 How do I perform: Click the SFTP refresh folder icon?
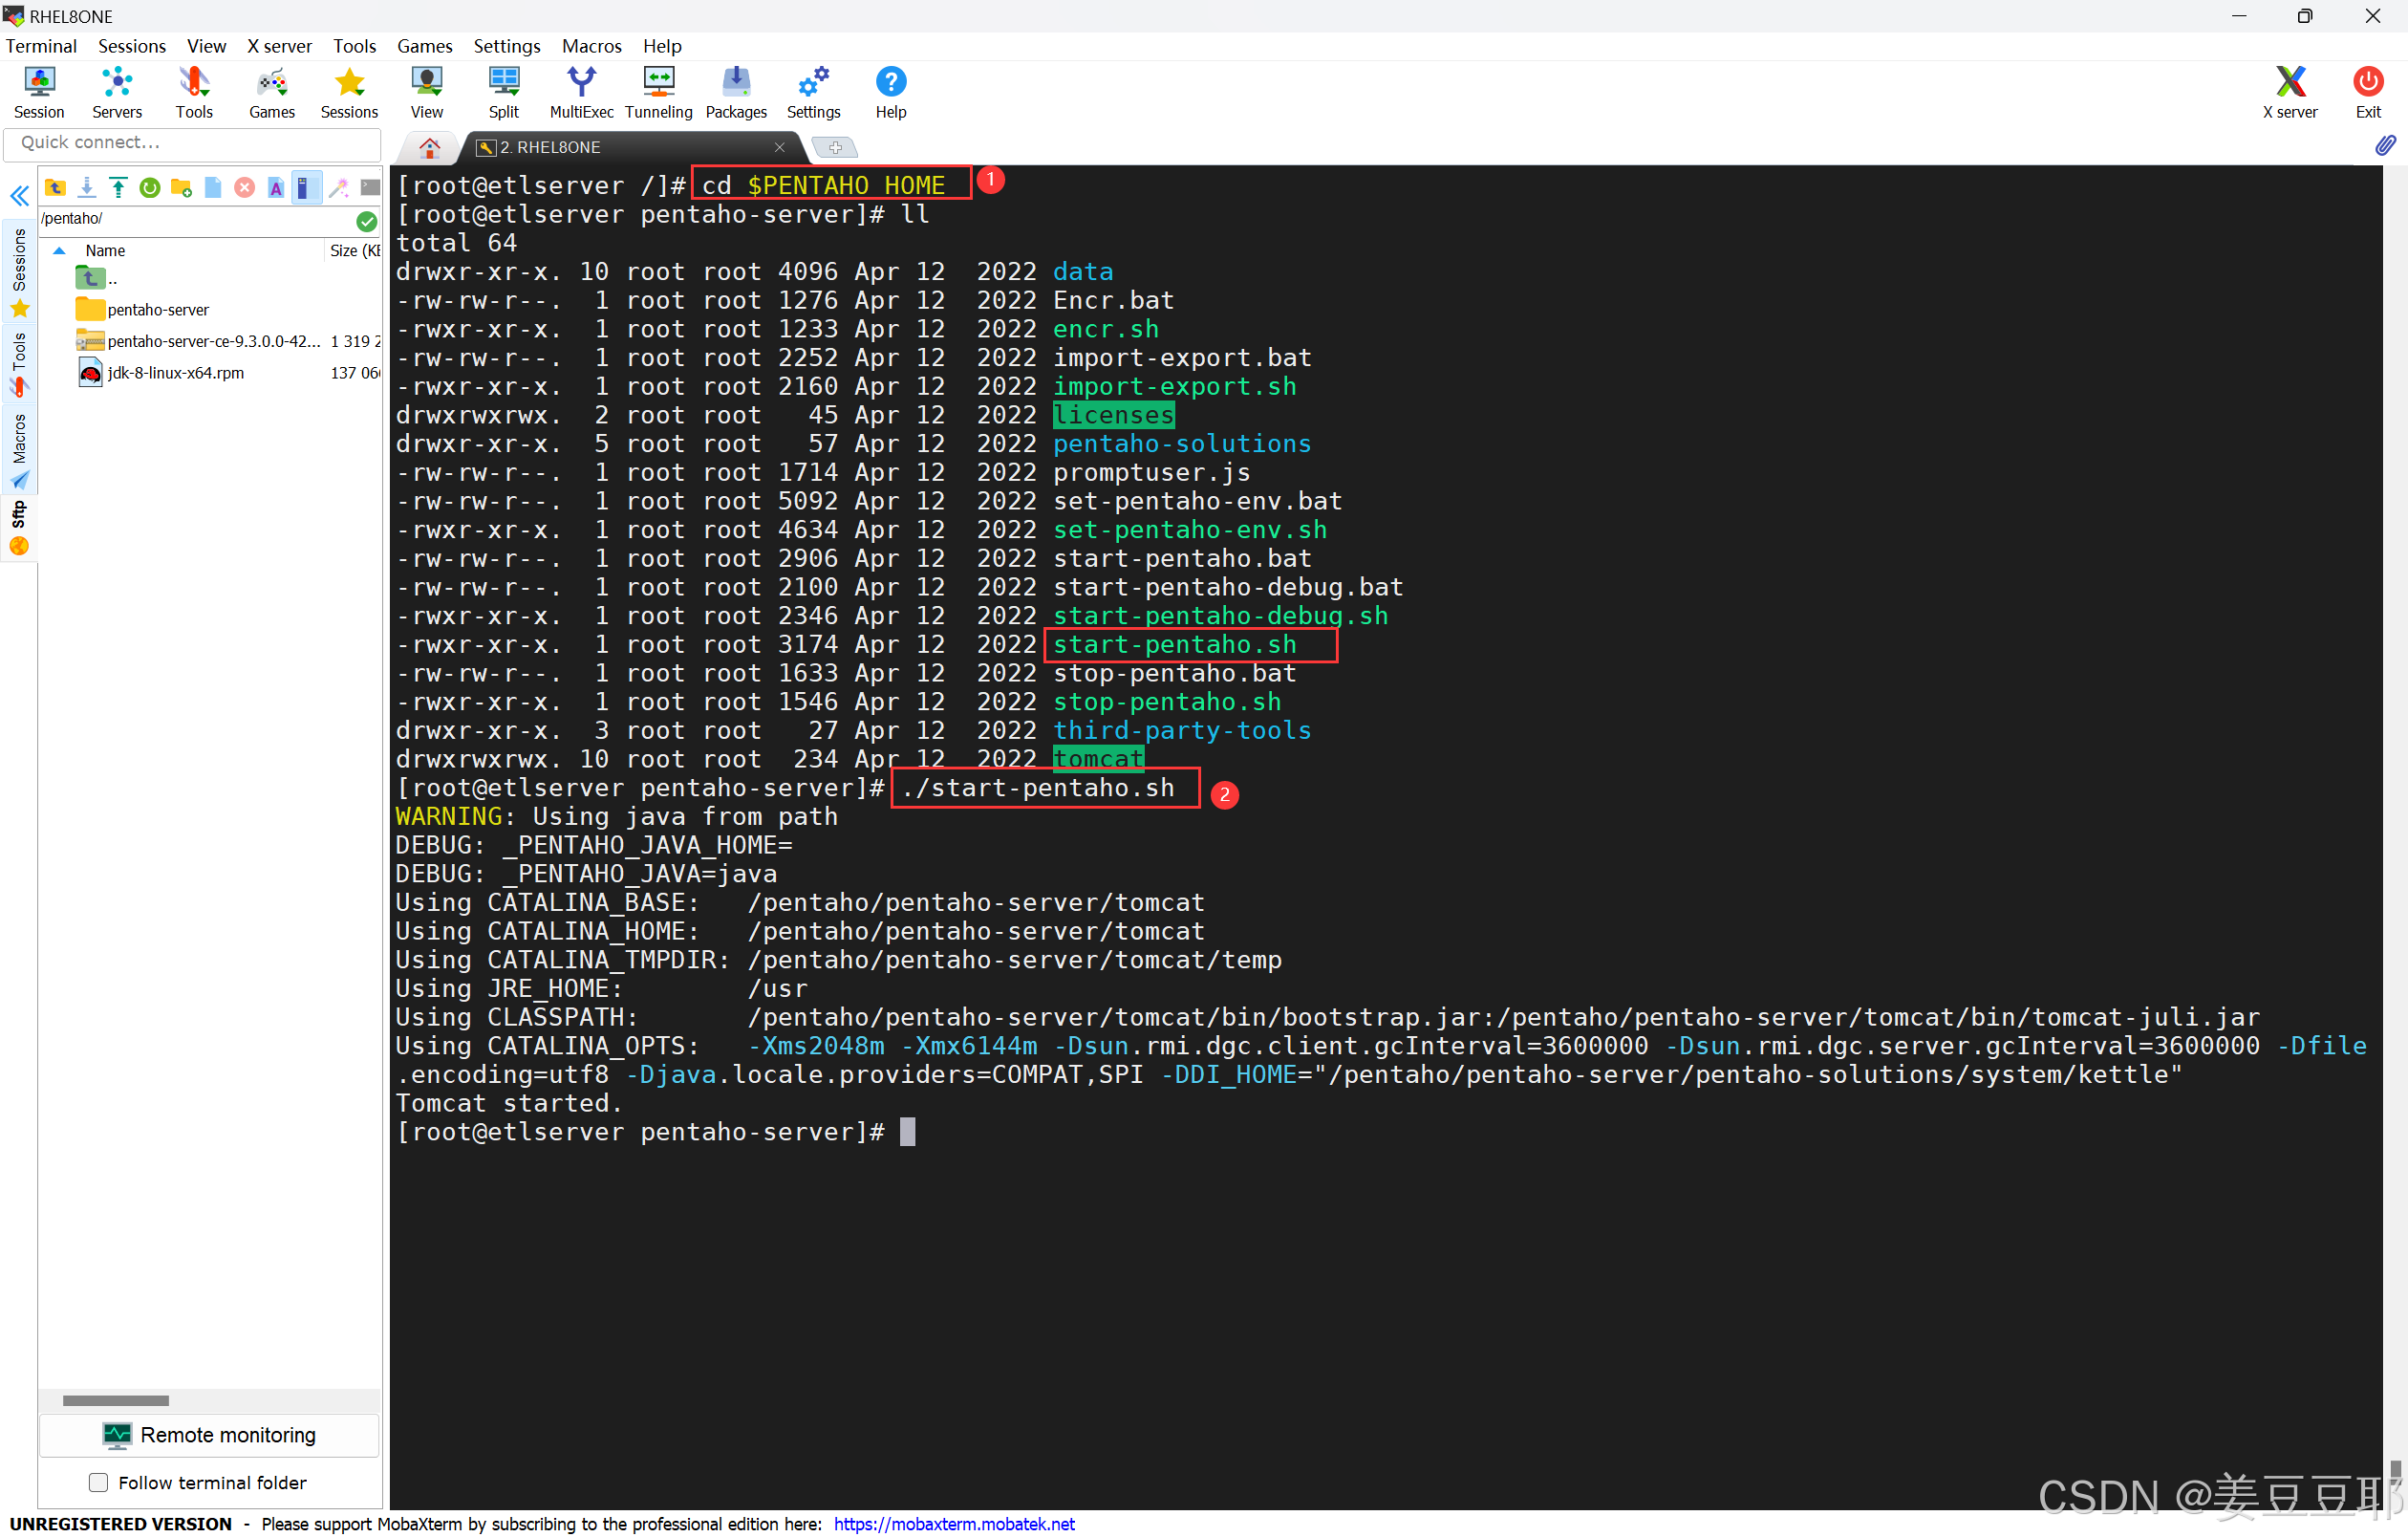pos(150,187)
